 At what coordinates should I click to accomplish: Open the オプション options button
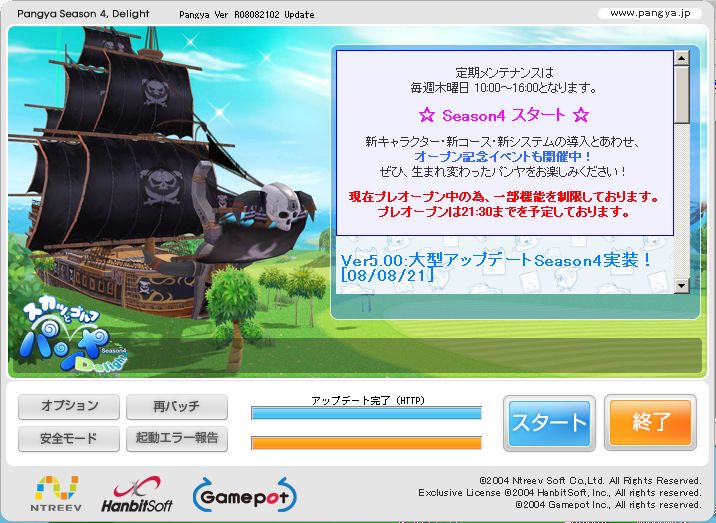(x=69, y=407)
